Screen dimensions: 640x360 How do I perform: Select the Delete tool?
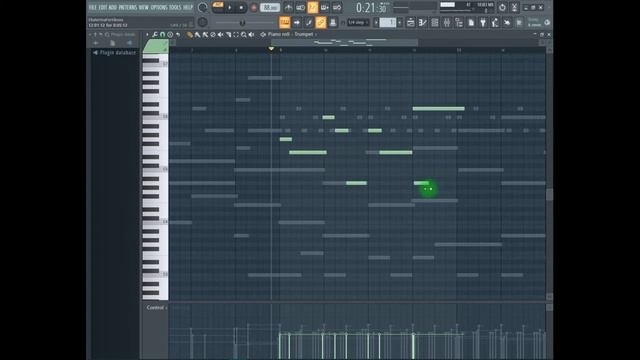(x=213, y=35)
